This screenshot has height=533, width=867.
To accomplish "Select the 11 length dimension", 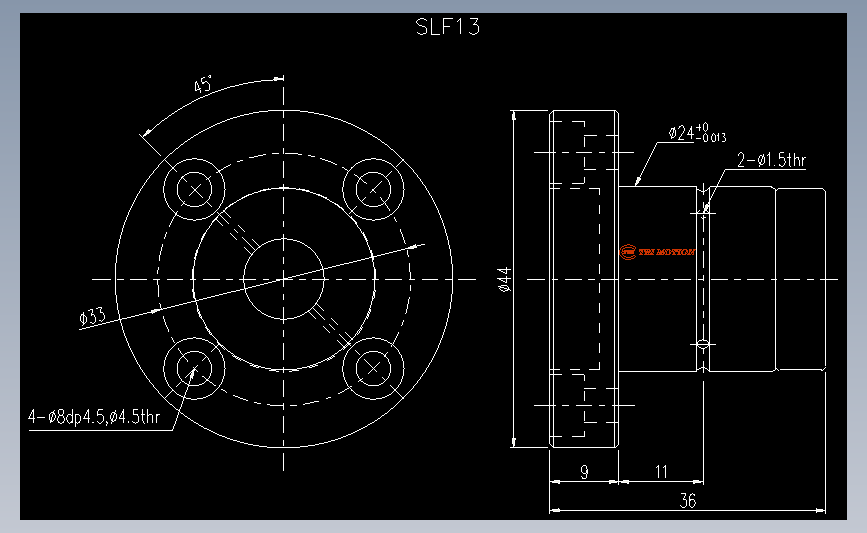I will 661,472.
